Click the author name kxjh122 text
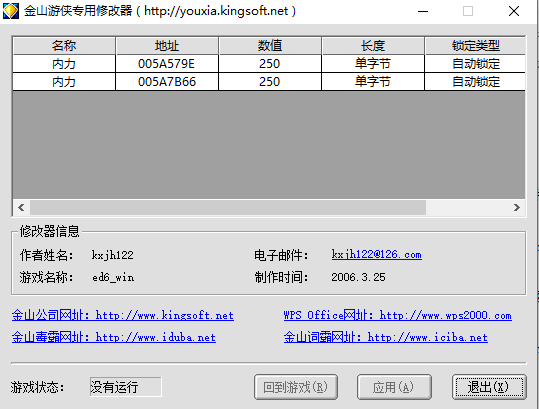 click(112, 255)
